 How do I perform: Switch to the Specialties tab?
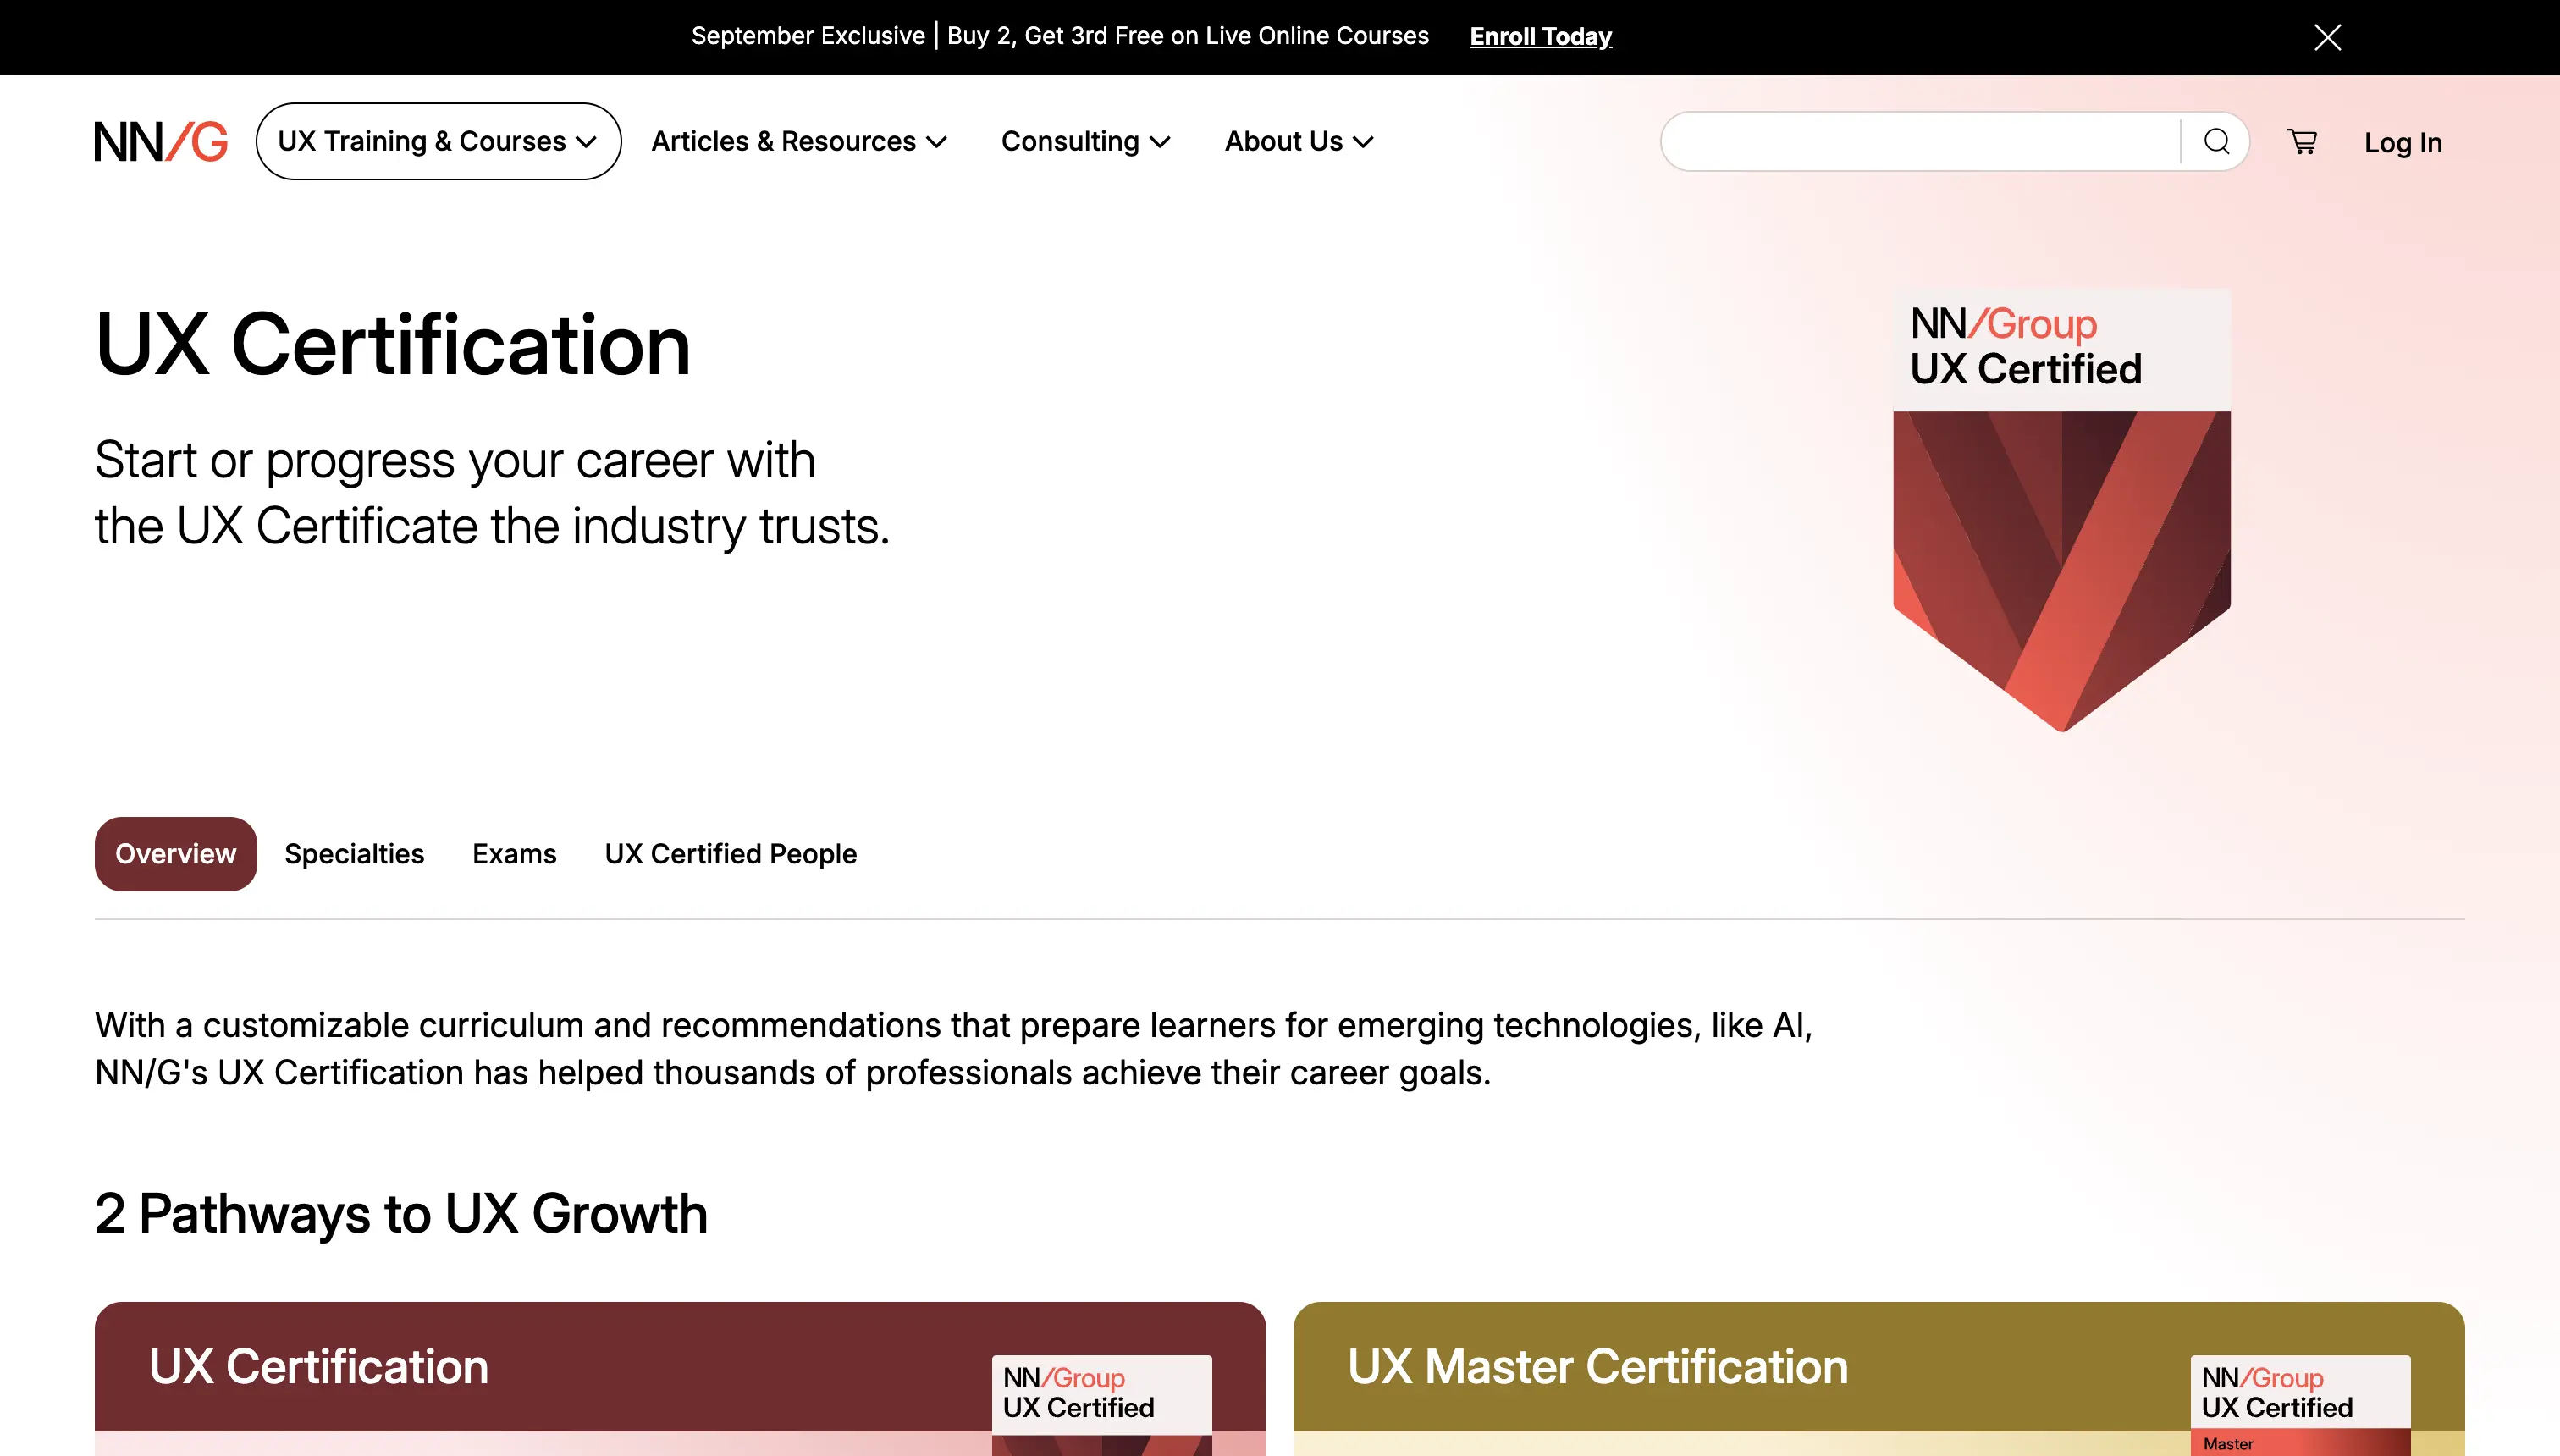pos(354,854)
